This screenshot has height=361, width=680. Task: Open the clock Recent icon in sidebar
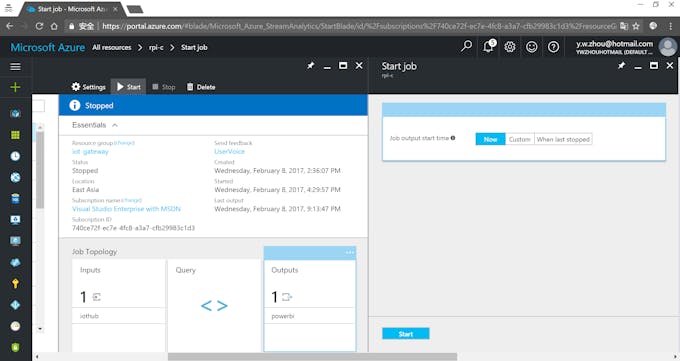[x=15, y=156]
